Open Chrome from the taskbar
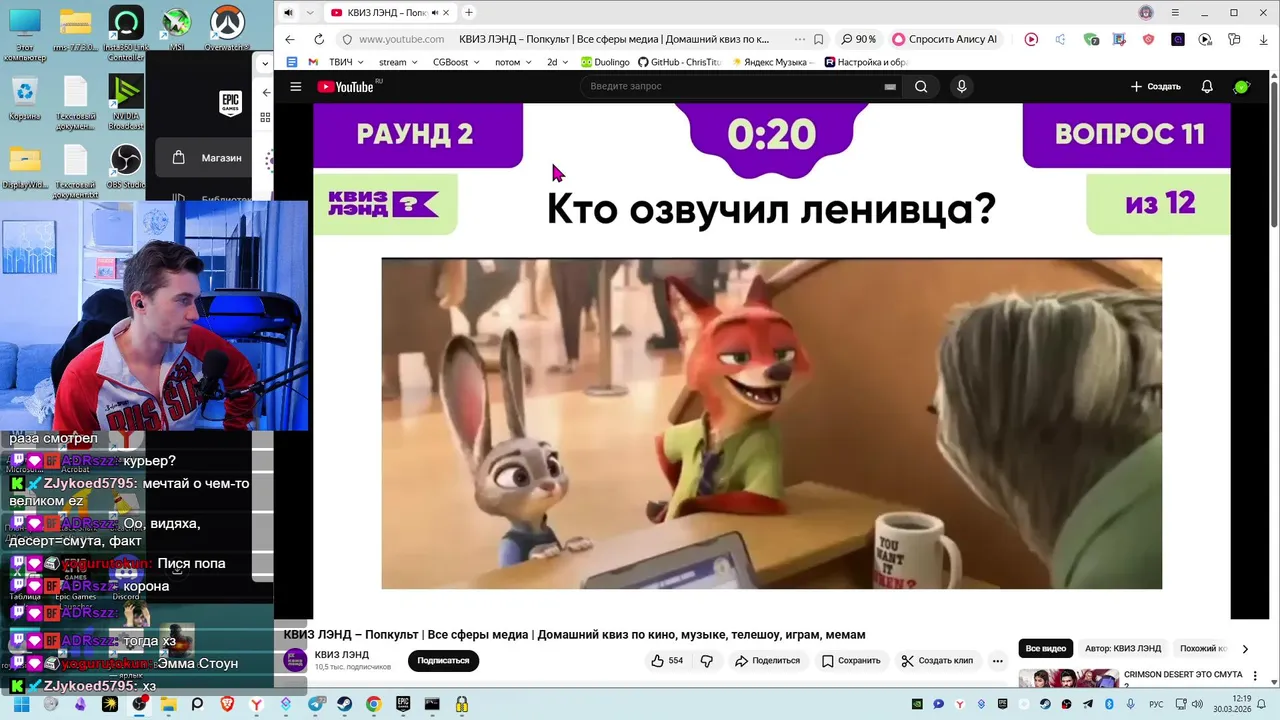 coord(373,704)
